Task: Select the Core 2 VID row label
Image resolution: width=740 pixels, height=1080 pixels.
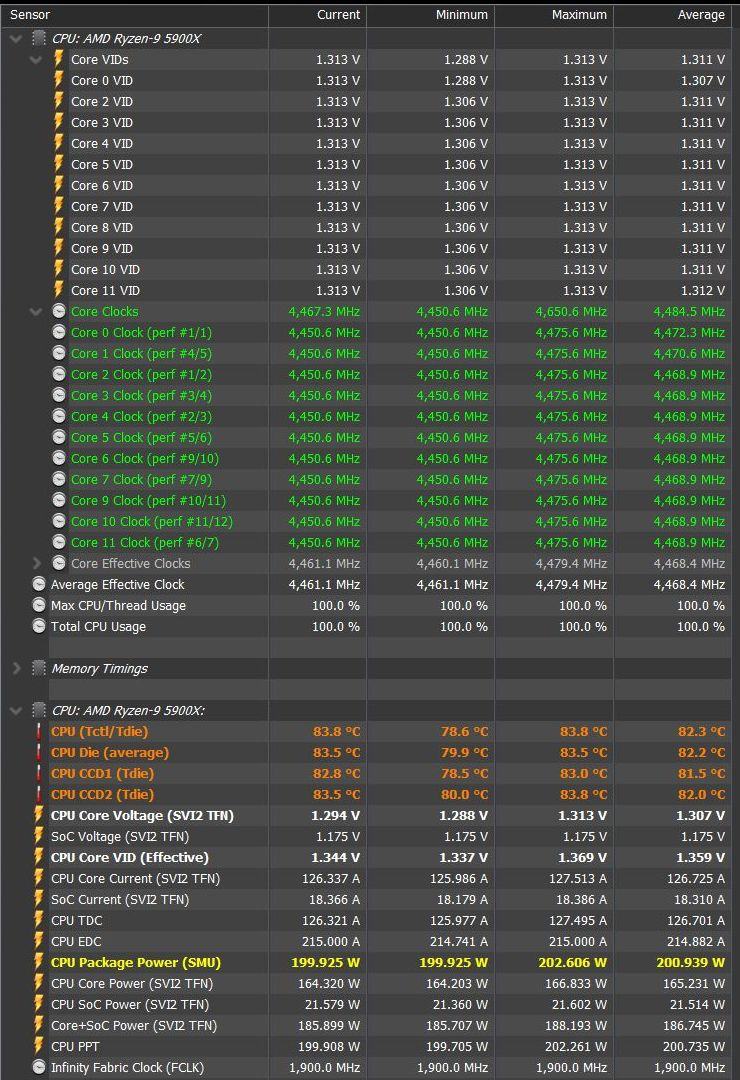Action: pos(102,101)
